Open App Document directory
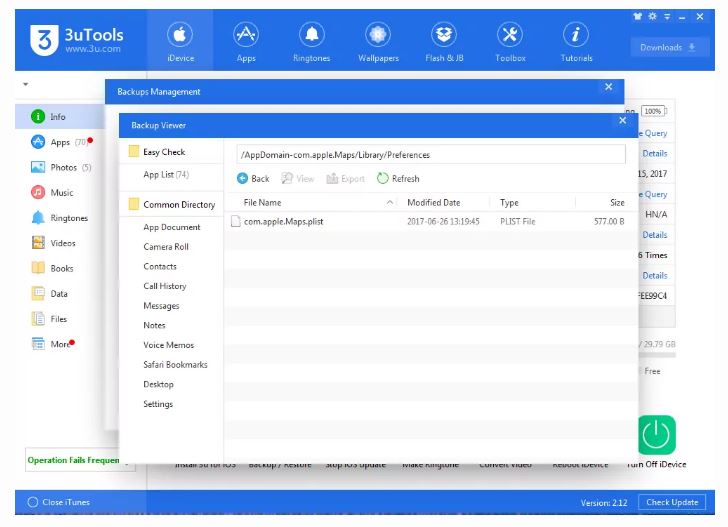 171,227
